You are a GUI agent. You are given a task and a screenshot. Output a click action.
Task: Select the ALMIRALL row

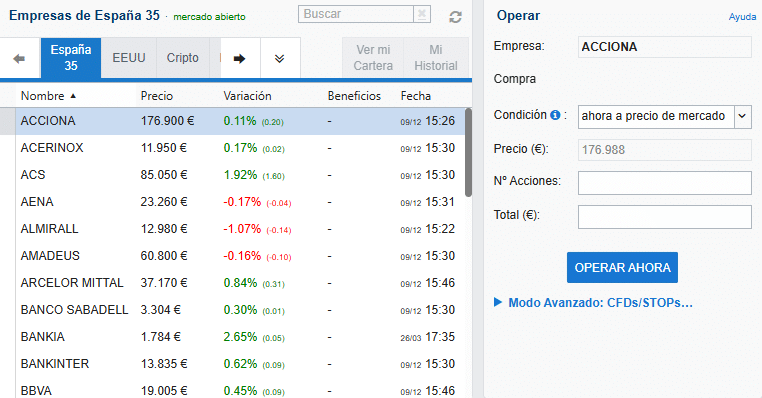(x=232, y=229)
